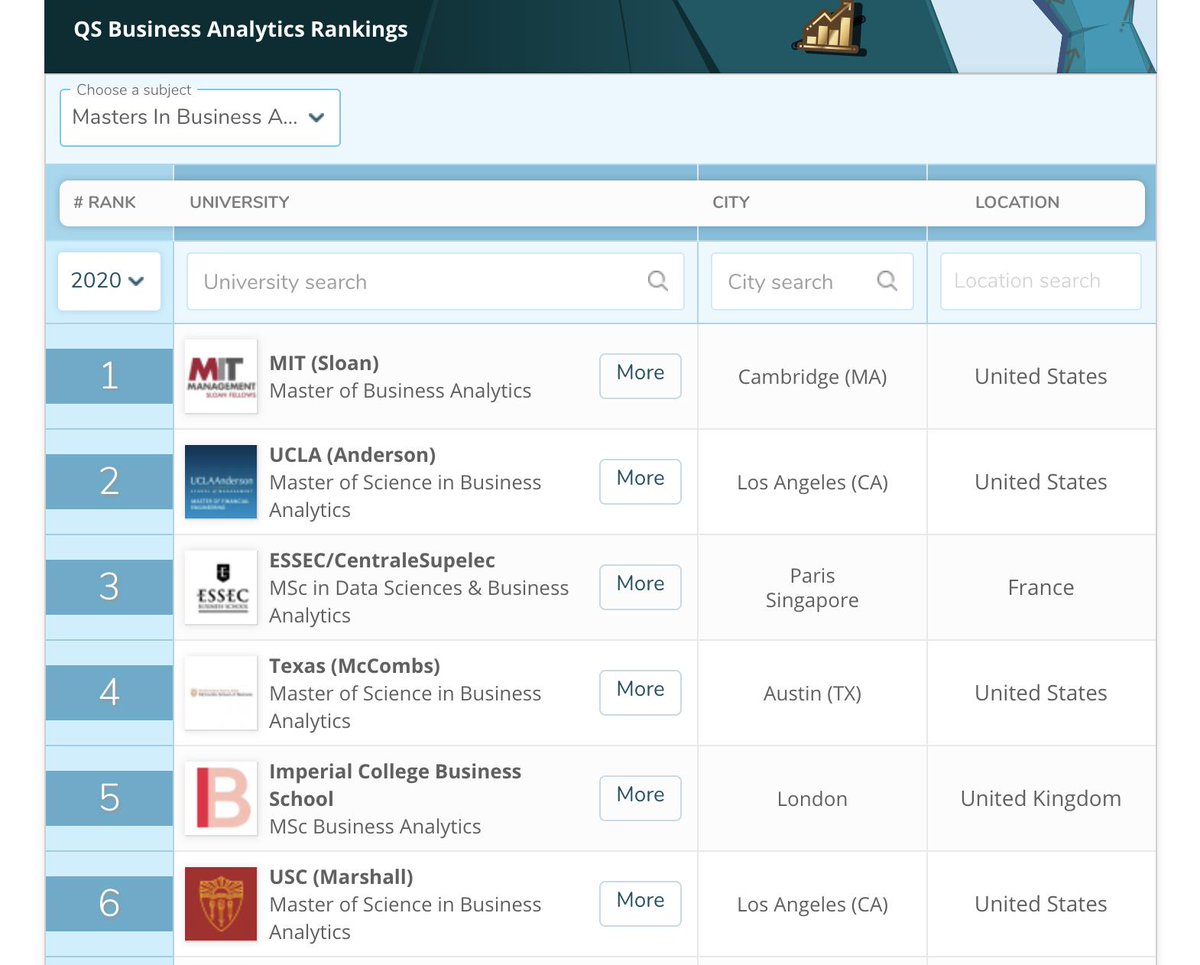Click the rank 3 number cell
The image size is (1200, 965).
click(x=109, y=587)
